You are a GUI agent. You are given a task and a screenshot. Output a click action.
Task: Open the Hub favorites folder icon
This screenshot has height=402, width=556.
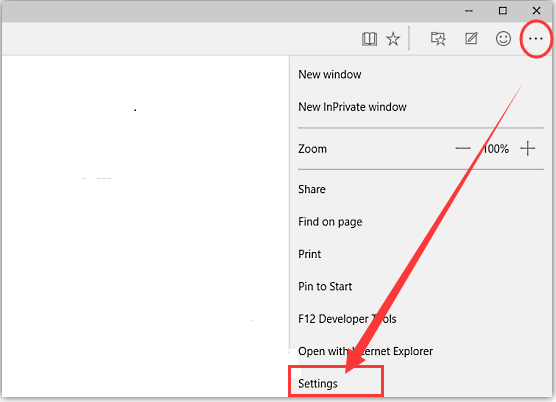(x=438, y=39)
